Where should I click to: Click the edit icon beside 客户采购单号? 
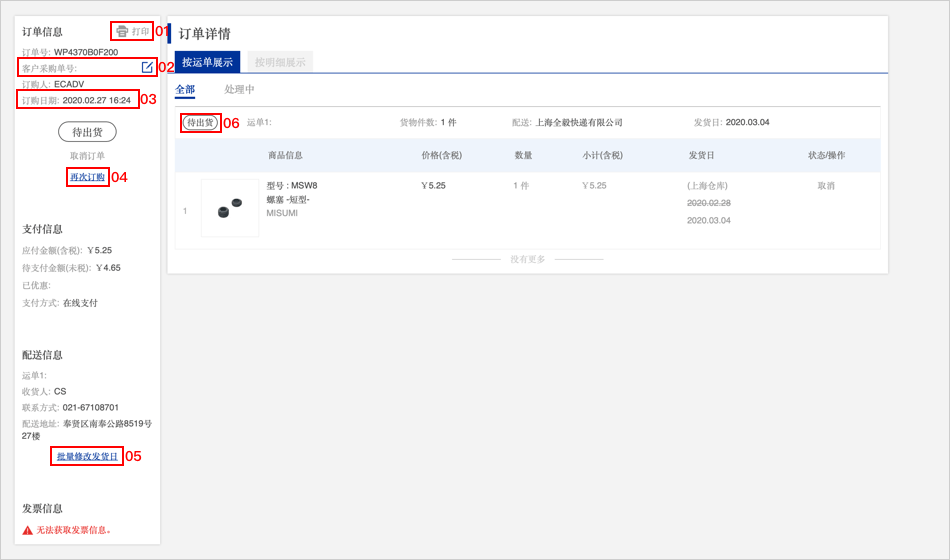tap(147, 67)
